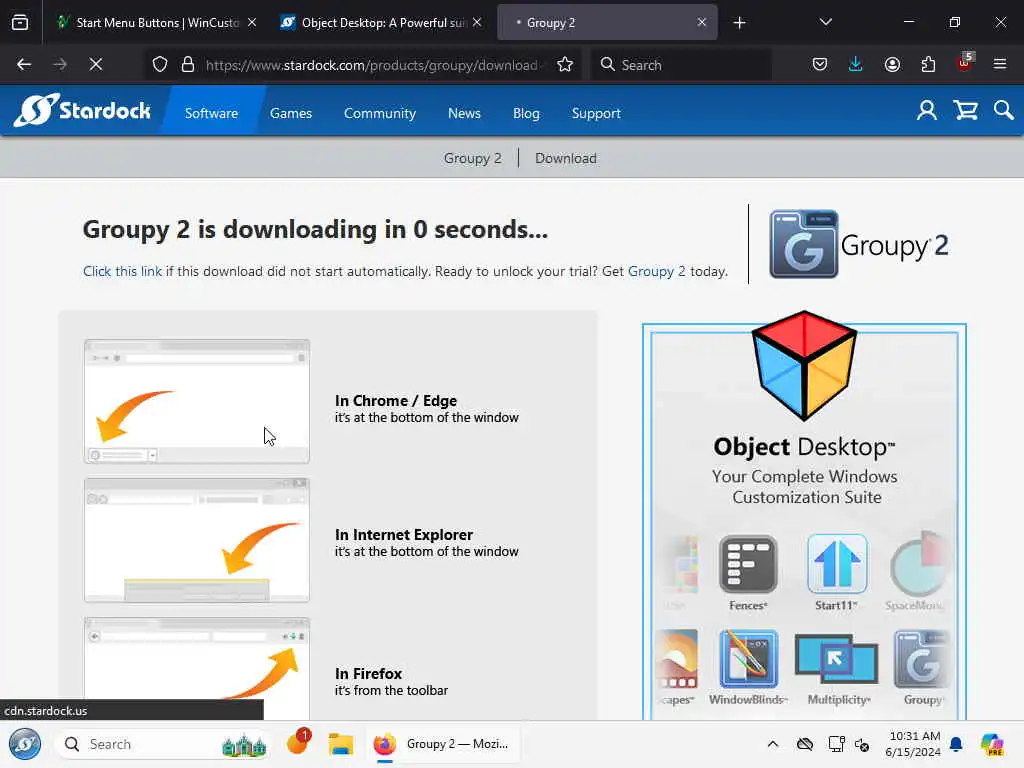Click the URL address bar
1024x768 pixels.
[370, 65]
